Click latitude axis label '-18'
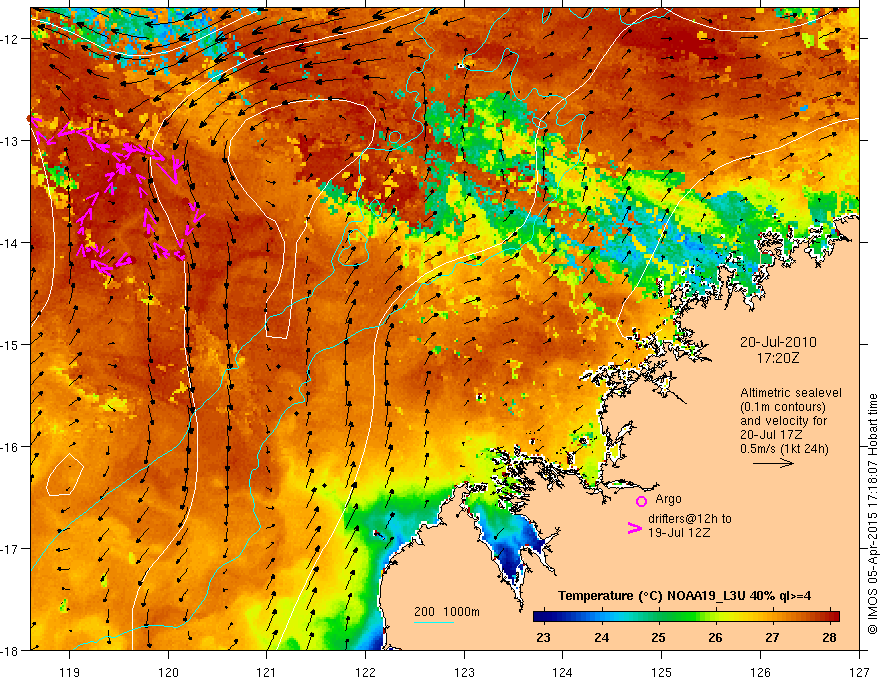 pos(11,650)
